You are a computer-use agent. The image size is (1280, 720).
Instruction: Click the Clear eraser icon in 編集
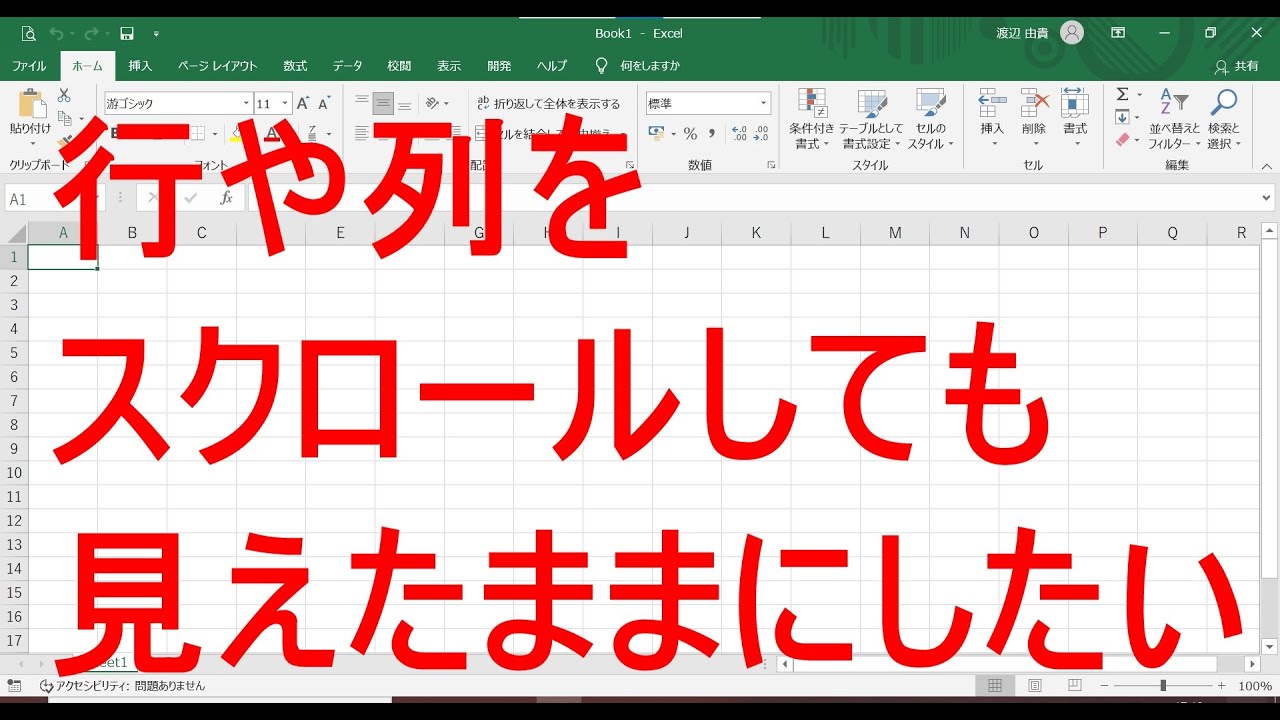click(1122, 140)
